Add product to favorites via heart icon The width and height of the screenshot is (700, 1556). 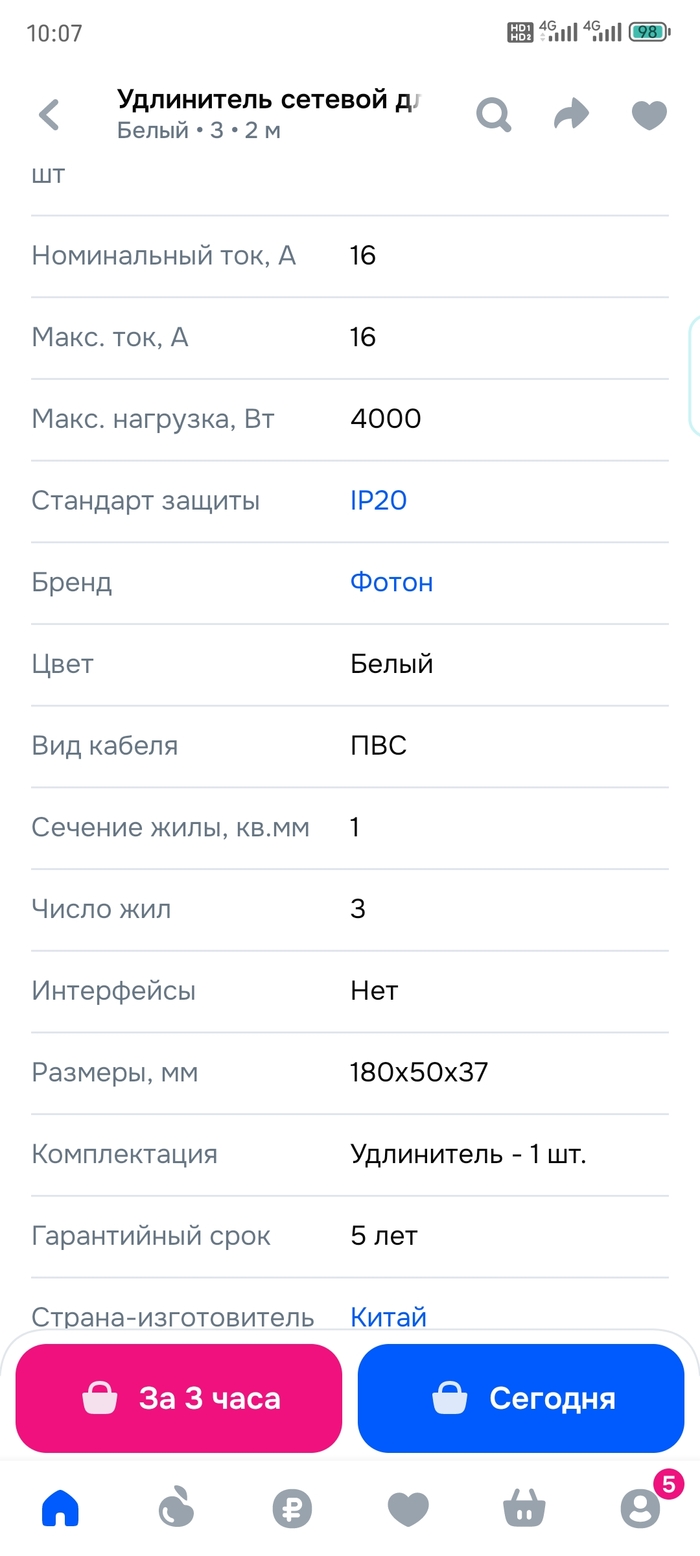(649, 115)
